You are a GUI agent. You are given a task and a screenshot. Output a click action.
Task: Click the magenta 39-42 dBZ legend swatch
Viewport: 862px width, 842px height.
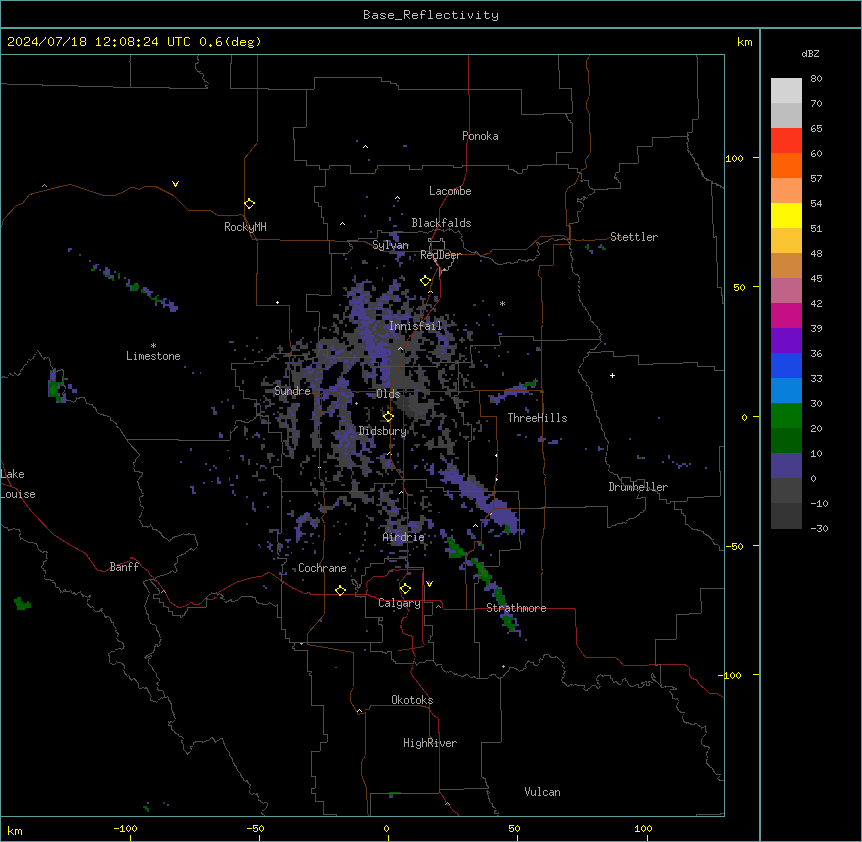pyautogui.click(x=786, y=315)
